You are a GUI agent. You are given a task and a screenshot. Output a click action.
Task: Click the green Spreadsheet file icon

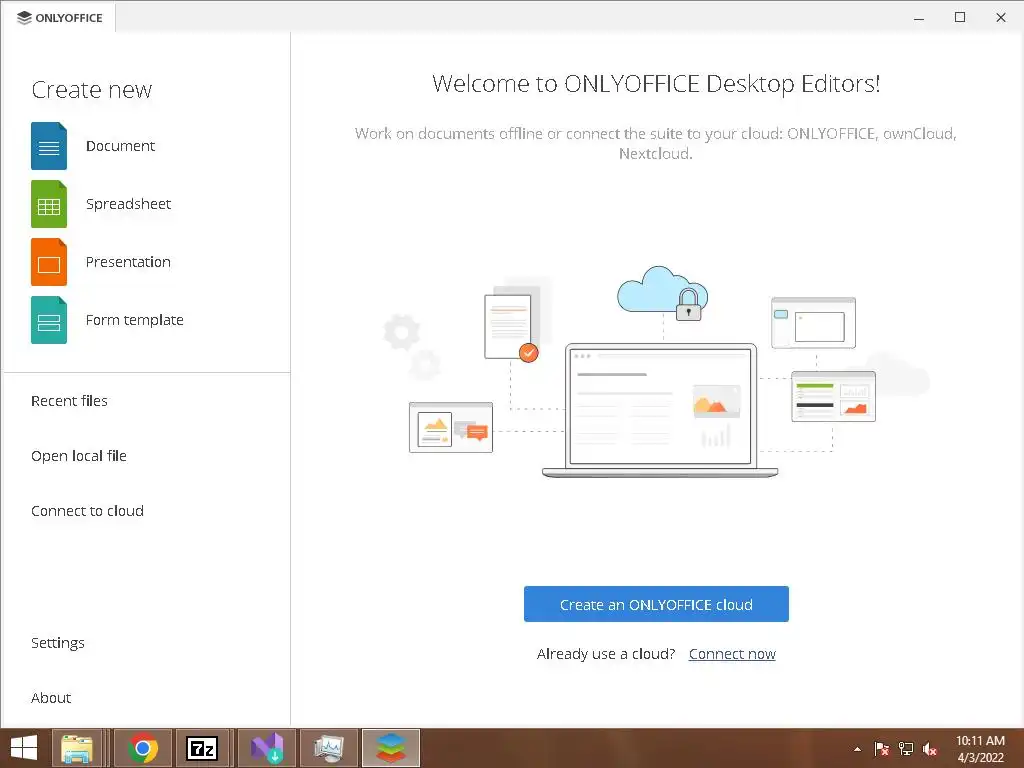(49, 204)
